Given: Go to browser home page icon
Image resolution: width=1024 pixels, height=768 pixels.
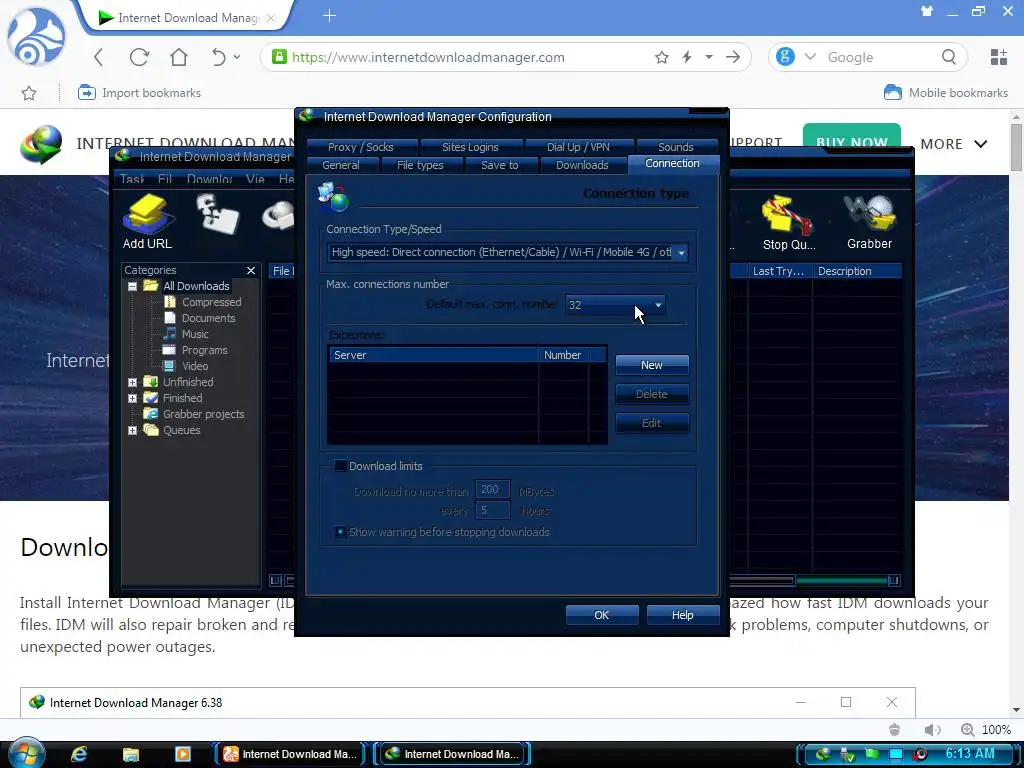Looking at the screenshot, I should click(179, 57).
